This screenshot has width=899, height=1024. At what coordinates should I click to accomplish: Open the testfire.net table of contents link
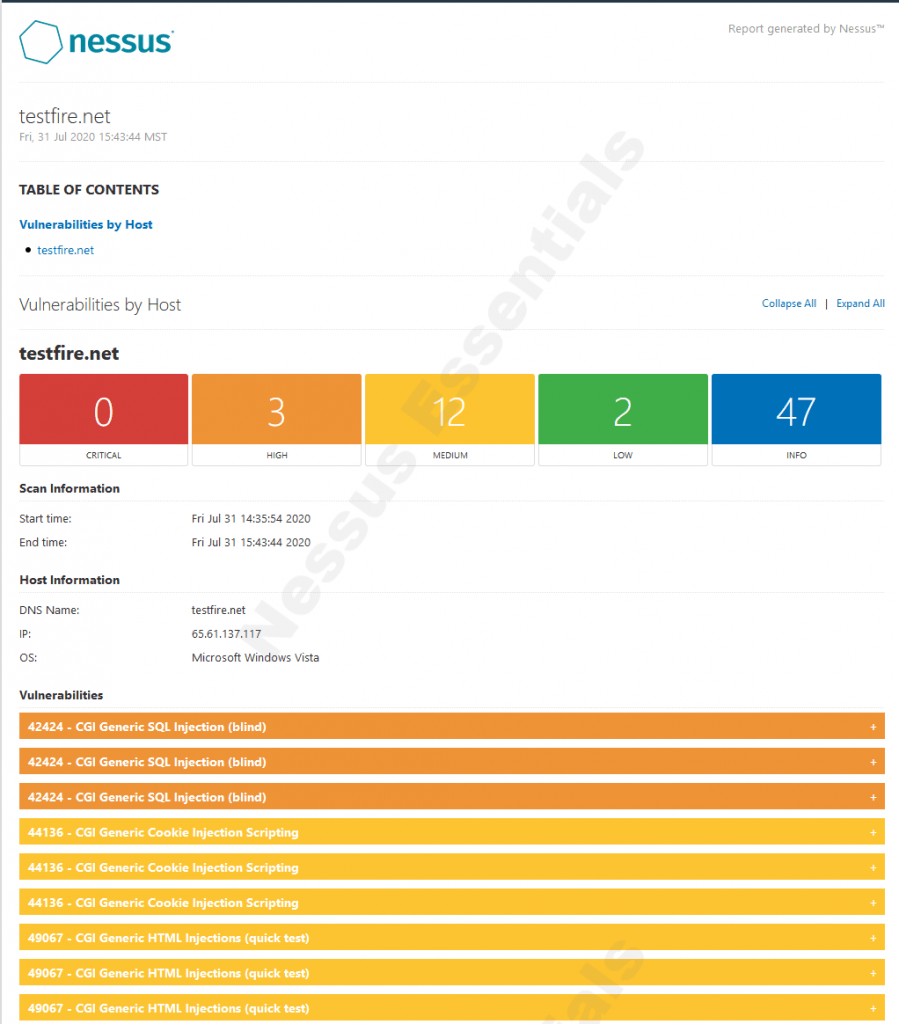pos(65,250)
